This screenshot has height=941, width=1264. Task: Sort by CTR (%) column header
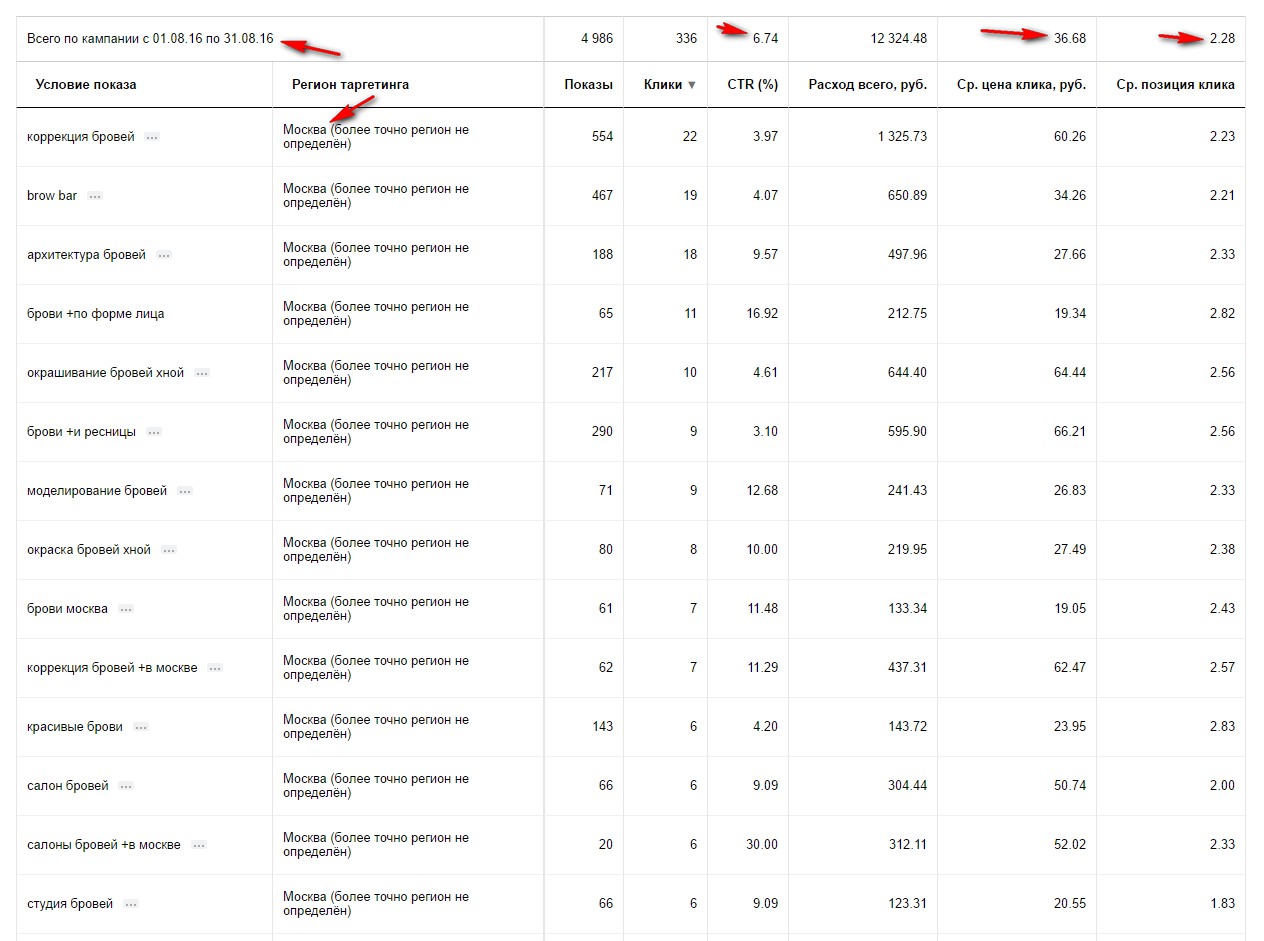pyautogui.click(x=752, y=85)
